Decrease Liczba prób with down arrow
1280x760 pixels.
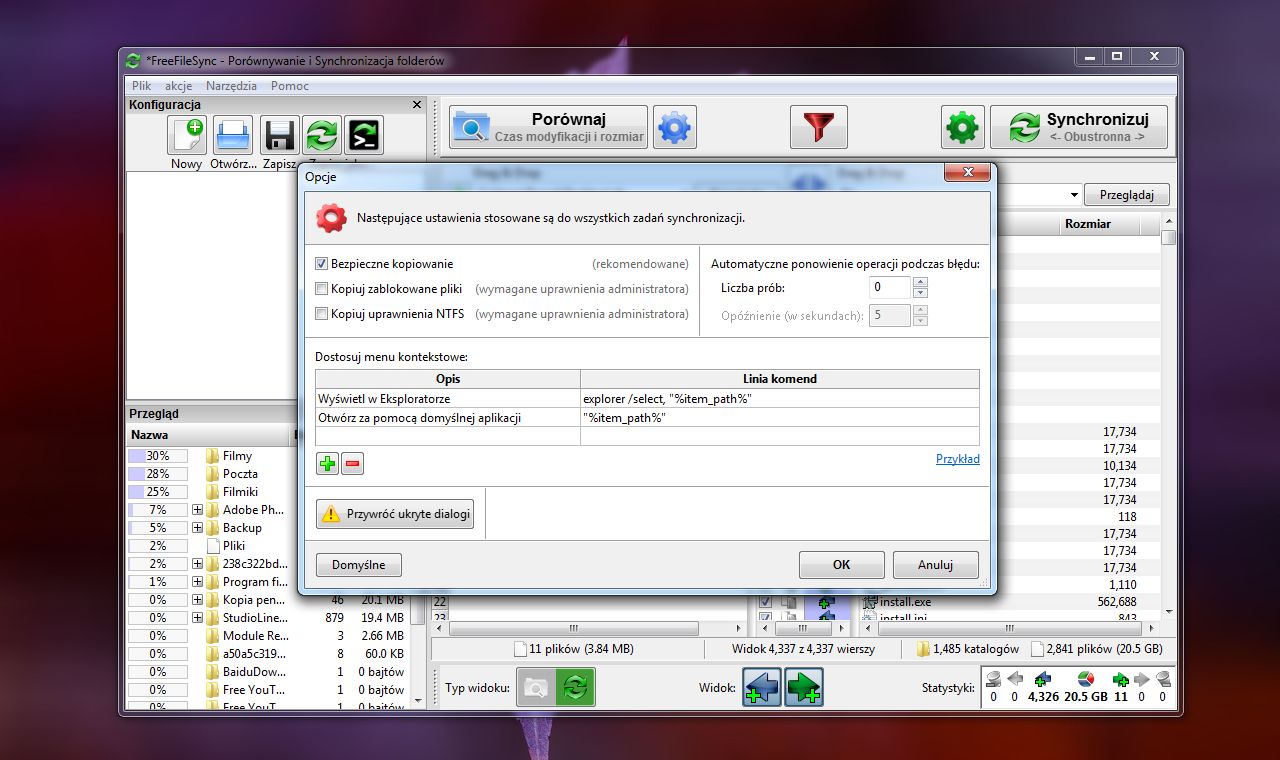pos(921,293)
